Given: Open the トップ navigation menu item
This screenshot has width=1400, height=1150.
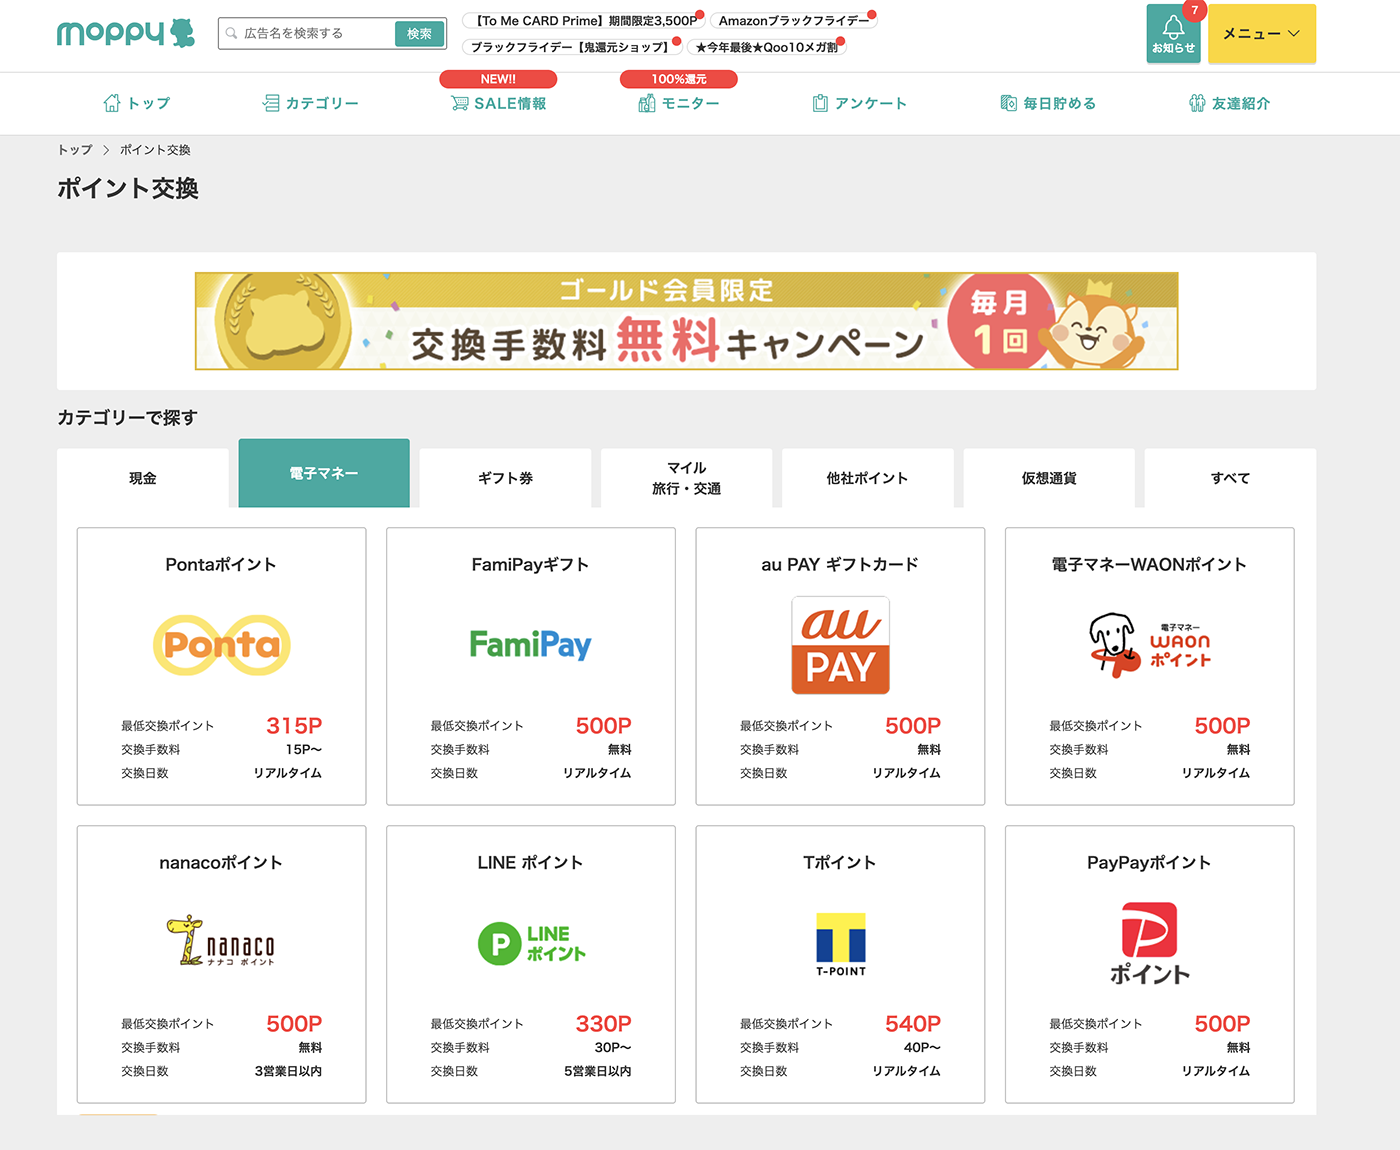Looking at the screenshot, I should pyautogui.click(x=137, y=103).
